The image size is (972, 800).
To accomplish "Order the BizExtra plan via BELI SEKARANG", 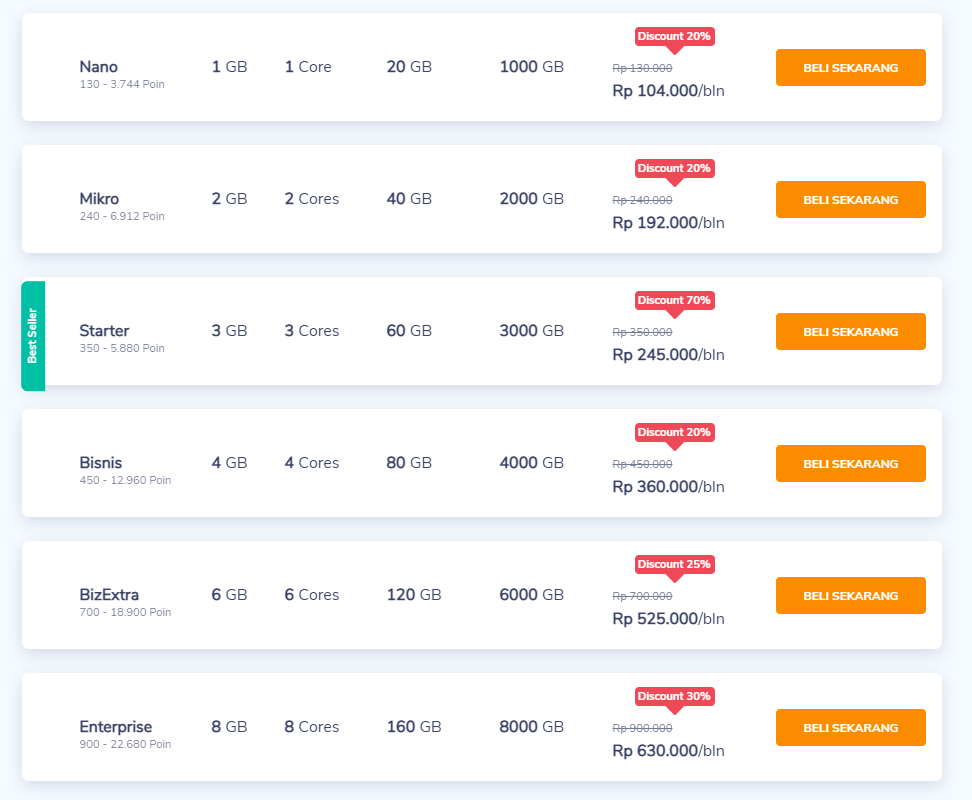I will pyautogui.click(x=850, y=596).
